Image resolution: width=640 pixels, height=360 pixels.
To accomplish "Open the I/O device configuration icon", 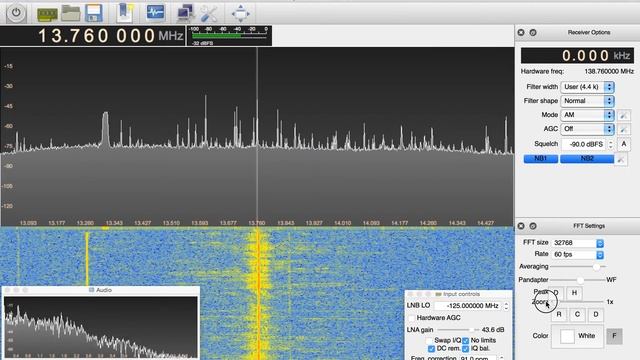I will [x=47, y=14].
